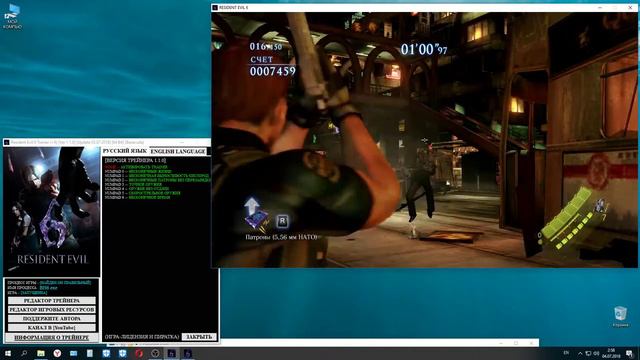Click the trainer version header line
This screenshot has height=360, width=640.
point(136,161)
